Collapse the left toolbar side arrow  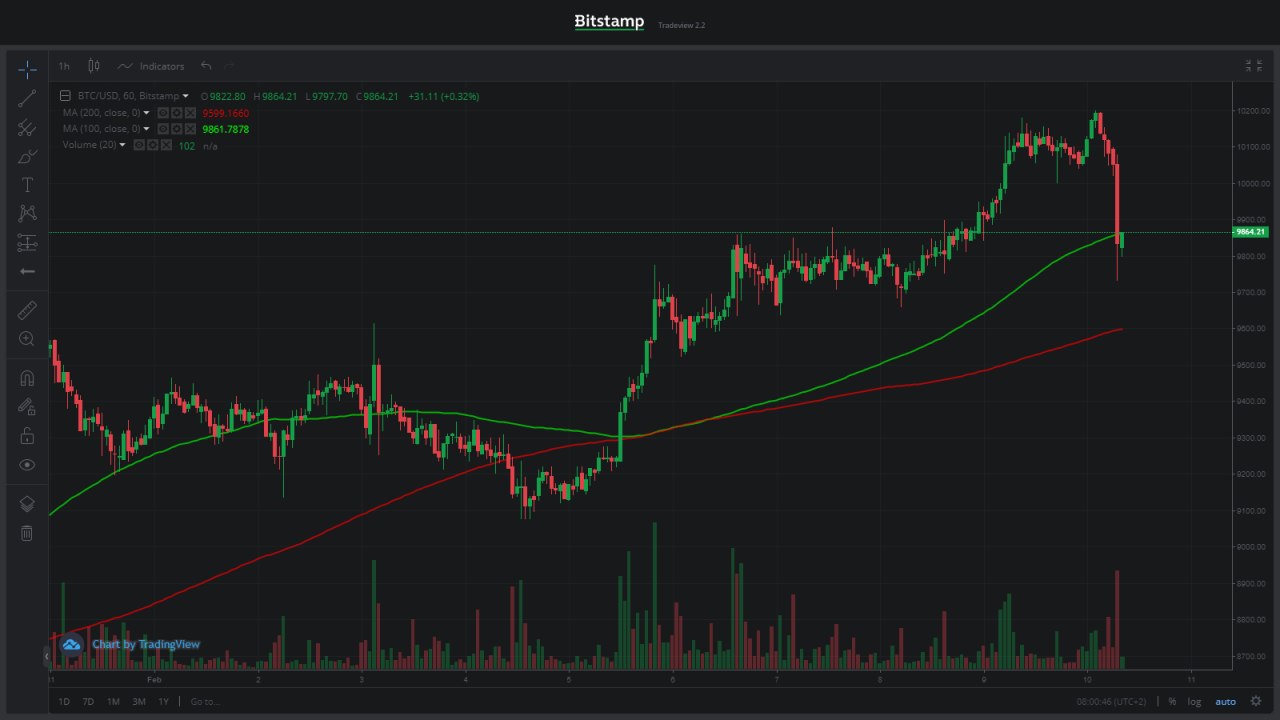click(x=46, y=656)
